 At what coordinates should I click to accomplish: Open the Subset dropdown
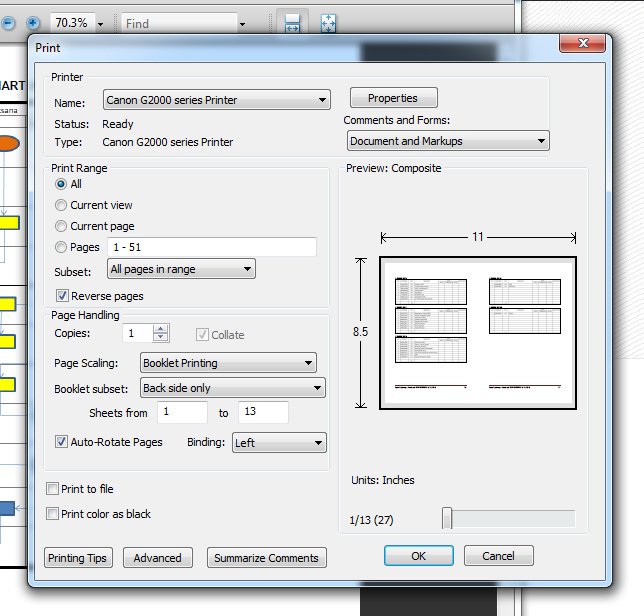(181, 269)
